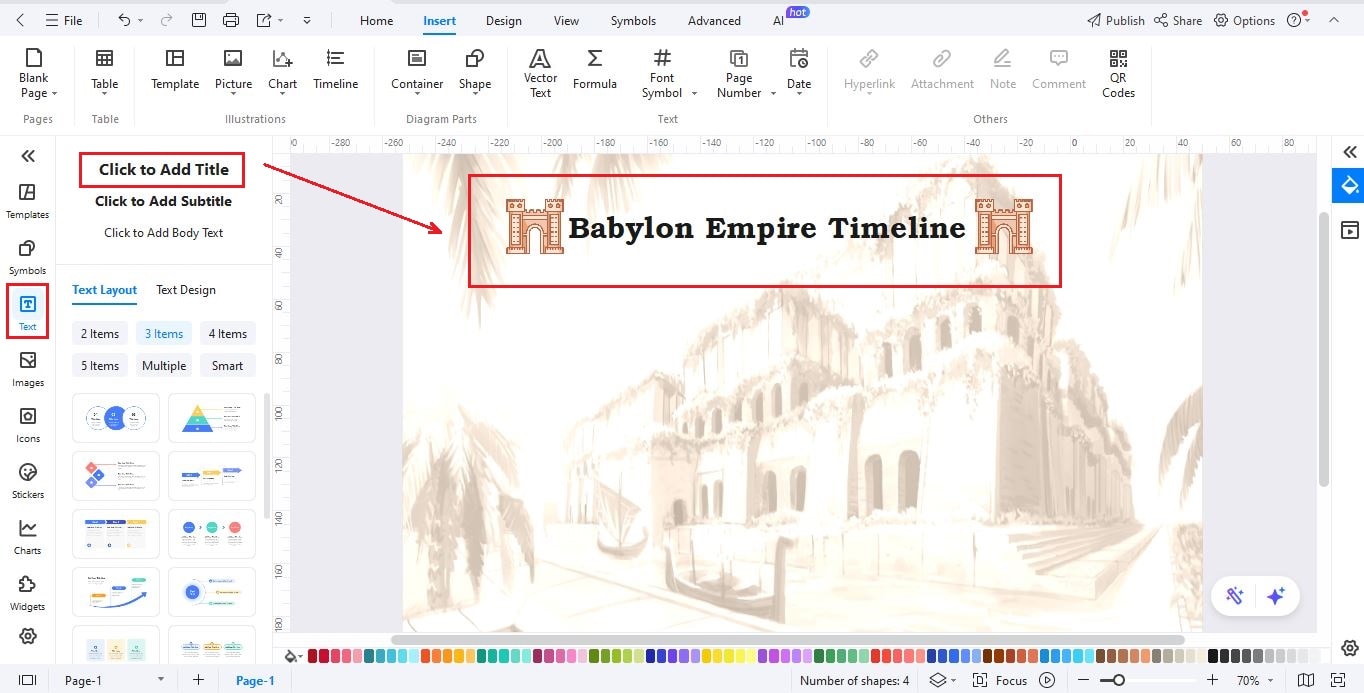Screen dimensions: 1364x693
Task: Insert a Timeline
Action: click(335, 70)
